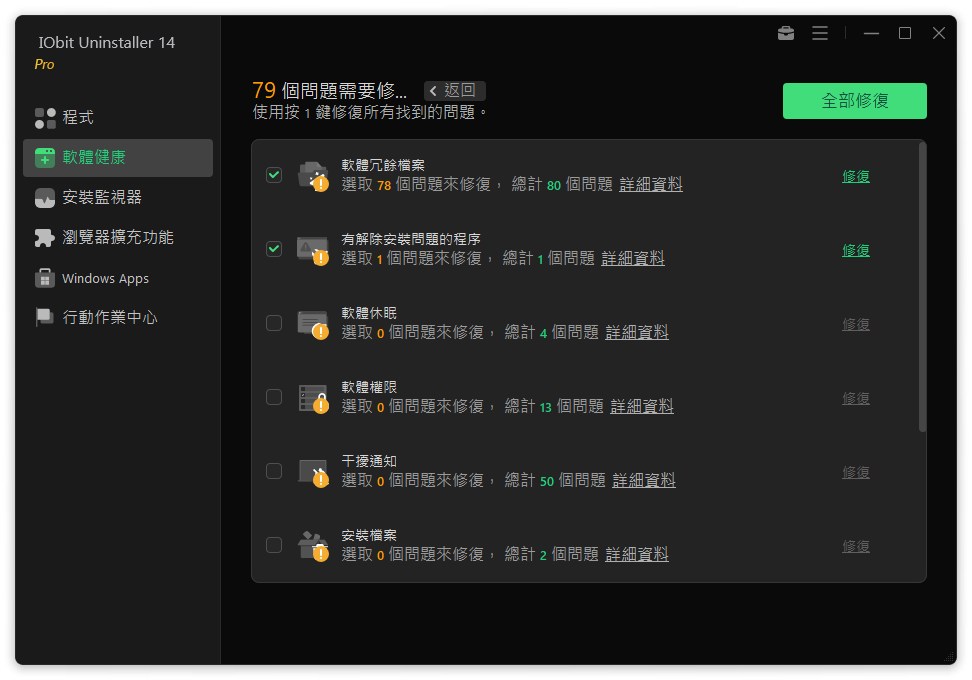The height and width of the screenshot is (680, 972).
Task: Click the IObit Uninstaller 14 title
Action: pyautogui.click(x=107, y=43)
